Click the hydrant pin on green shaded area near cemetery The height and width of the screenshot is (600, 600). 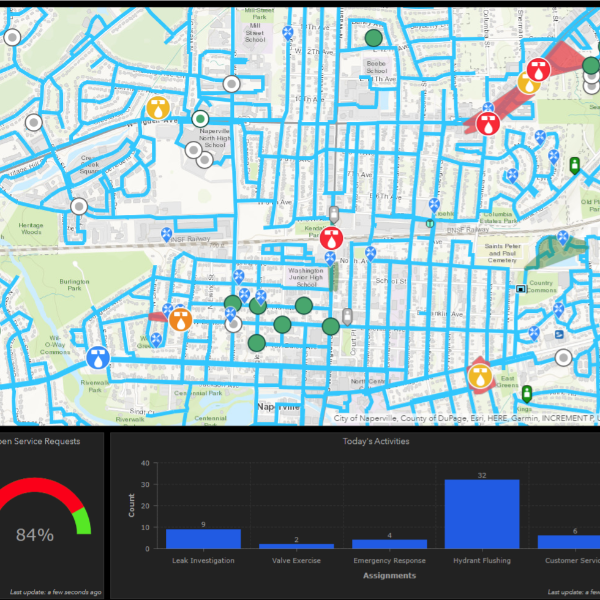(x=562, y=238)
